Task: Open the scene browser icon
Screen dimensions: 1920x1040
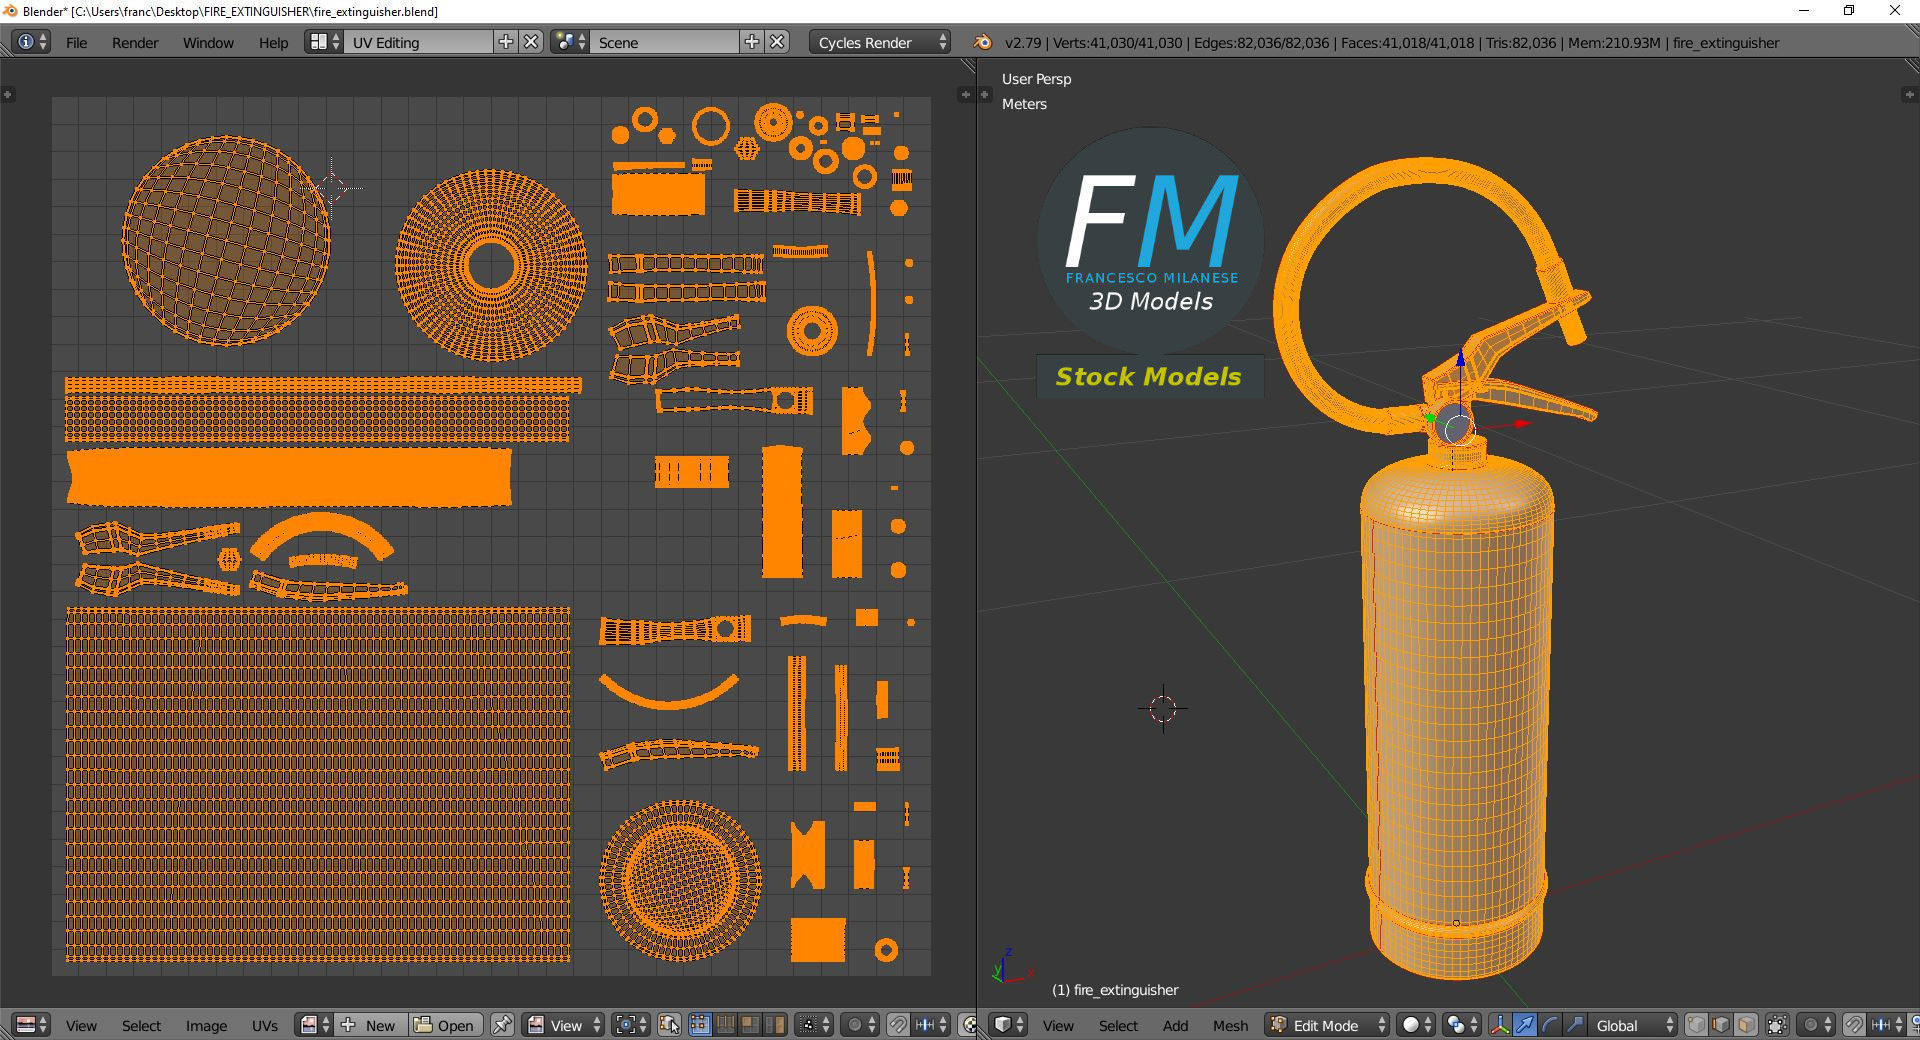Action: tap(570, 42)
